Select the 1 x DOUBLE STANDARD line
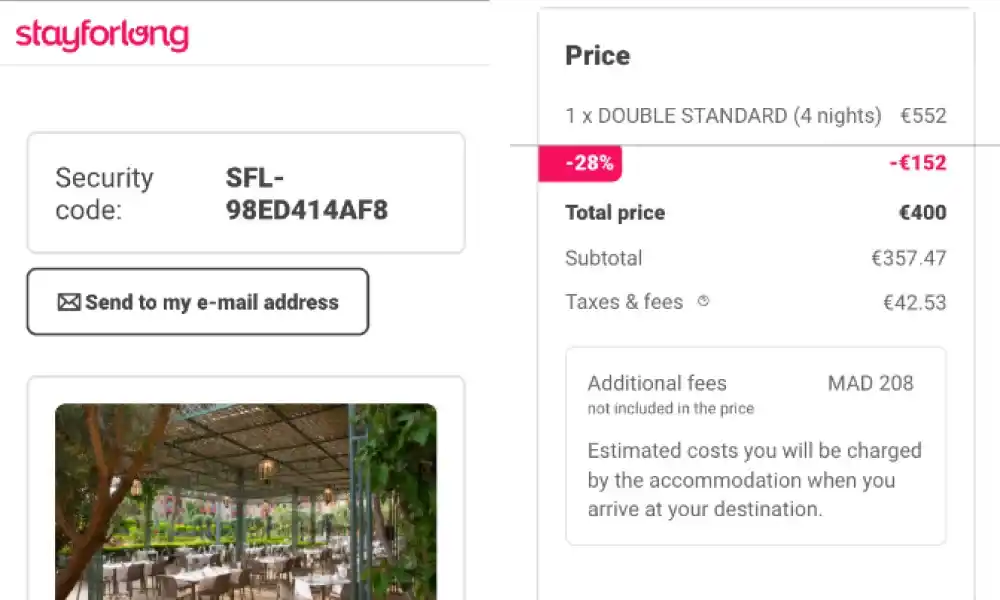Viewport: 1000px width, 600px height. [723, 116]
